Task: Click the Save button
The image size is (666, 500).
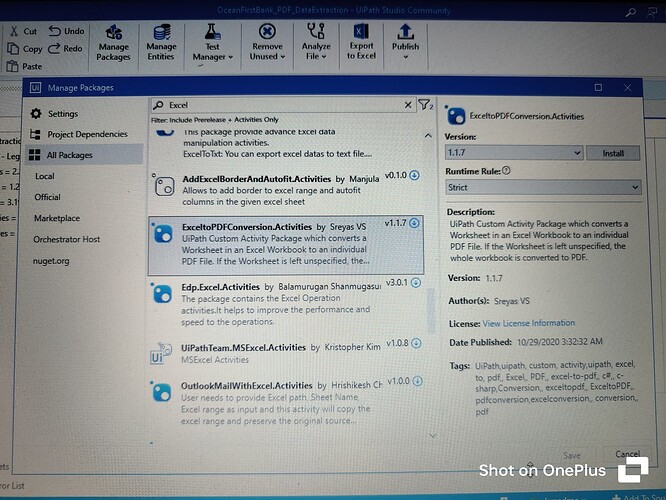Action: coord(572,455)
